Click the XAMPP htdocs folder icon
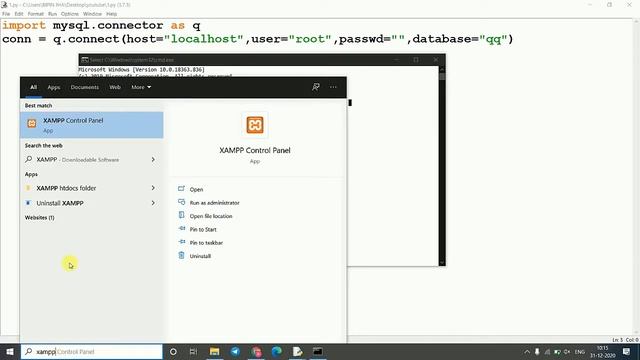 tap(28, 188)
